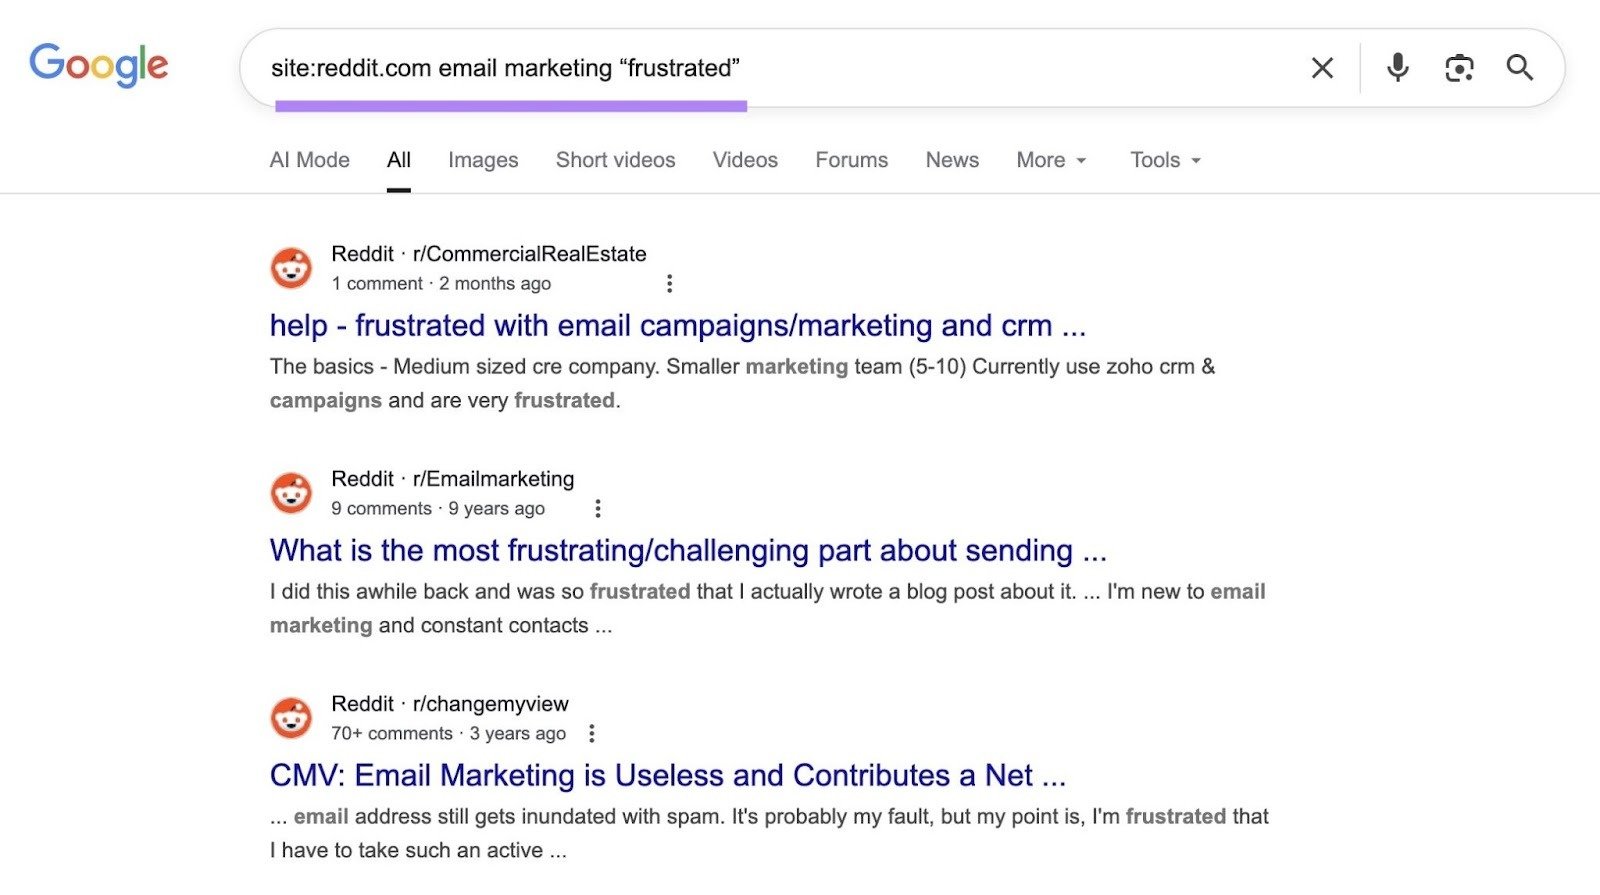Click the Reddit icon on the r/CommercialRealEstate result
The height and width of the screenshot is (895, 1600).
click(291, 267)
